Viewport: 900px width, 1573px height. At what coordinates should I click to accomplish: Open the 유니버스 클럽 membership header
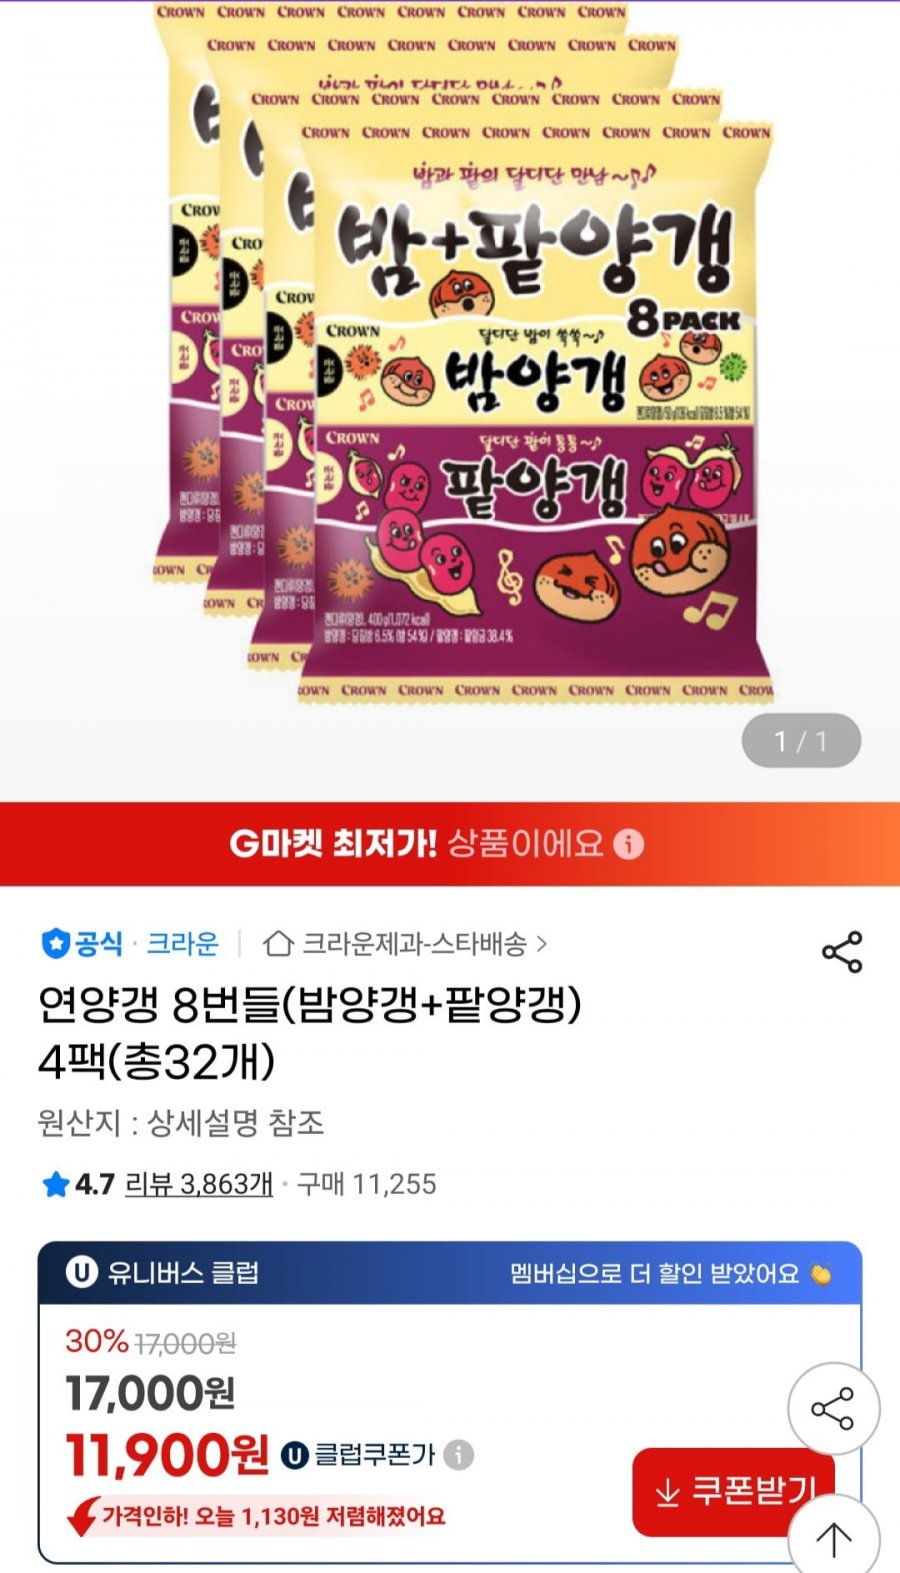tap(450, 1273)
